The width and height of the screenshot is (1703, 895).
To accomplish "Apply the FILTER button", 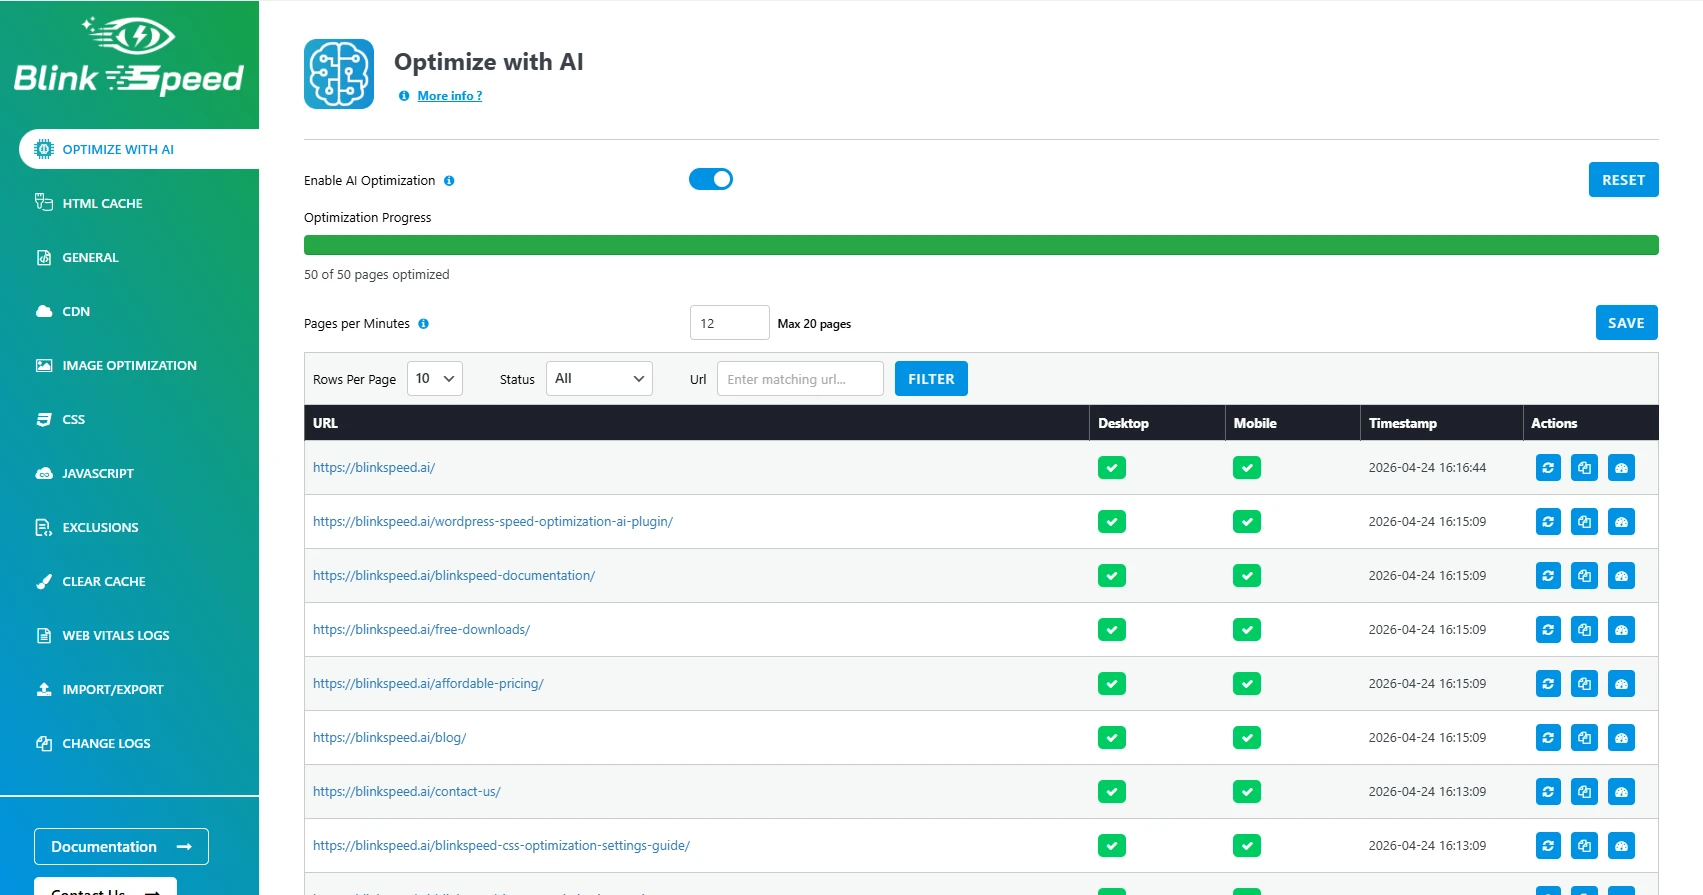I will pyautogui.click(x=931, y=379).
